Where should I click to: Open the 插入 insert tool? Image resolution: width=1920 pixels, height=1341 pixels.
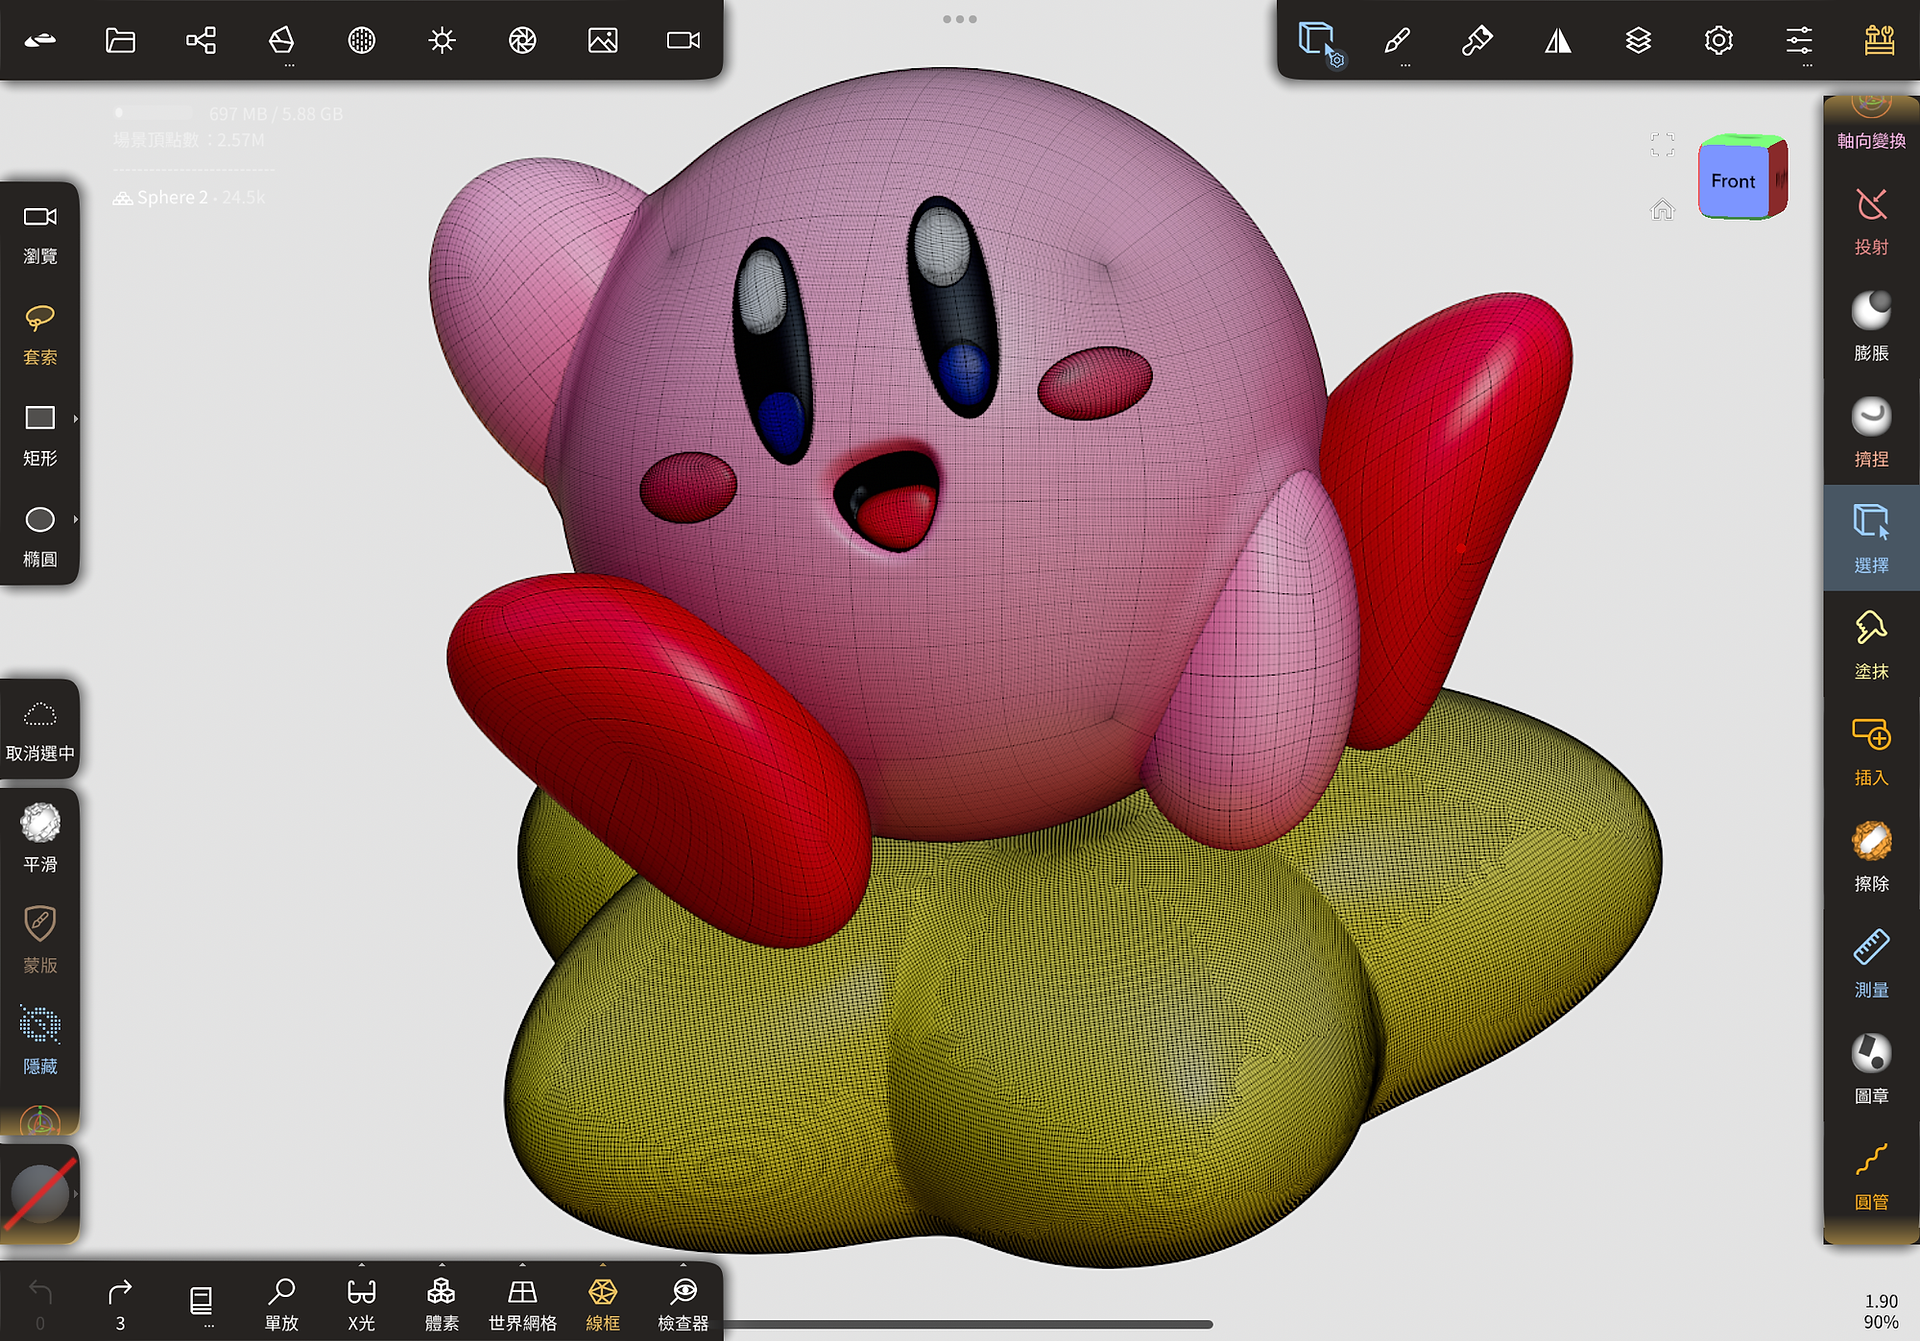coord(1871,751)
